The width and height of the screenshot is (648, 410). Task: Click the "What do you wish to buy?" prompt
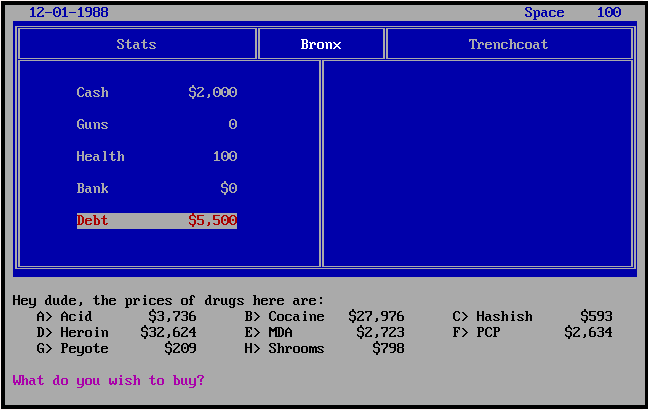[108, 380]
